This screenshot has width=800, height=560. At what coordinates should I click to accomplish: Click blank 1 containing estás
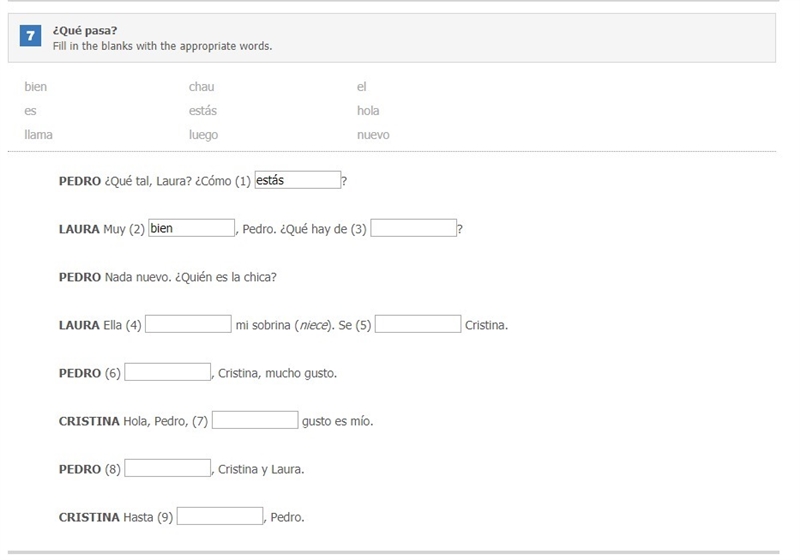(298, 180)
